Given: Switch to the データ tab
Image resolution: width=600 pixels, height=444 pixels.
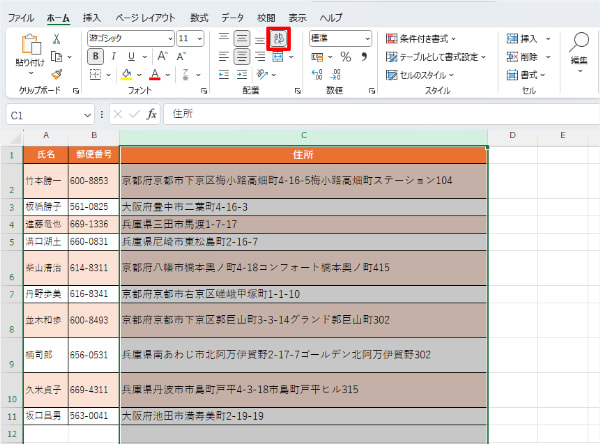Looking at the screenshot, I should click(232, 18).
